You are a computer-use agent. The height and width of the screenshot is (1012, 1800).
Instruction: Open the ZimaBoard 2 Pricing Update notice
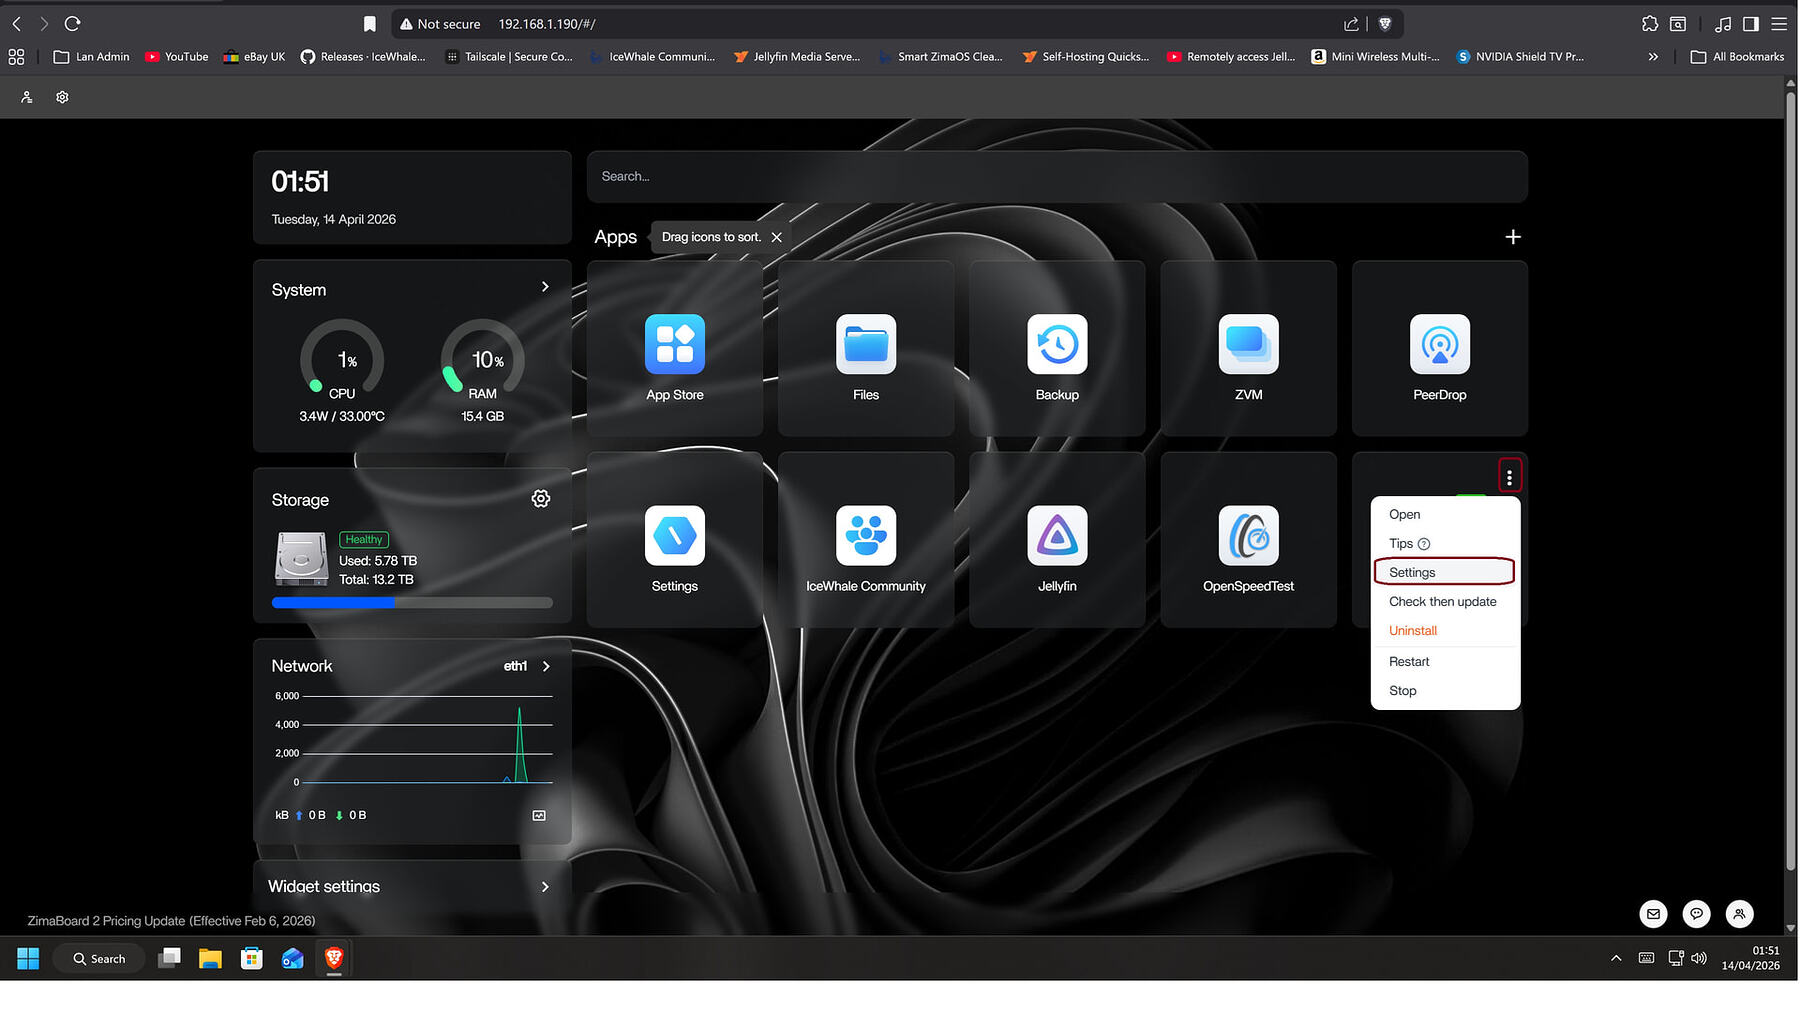tap(171, 921)
